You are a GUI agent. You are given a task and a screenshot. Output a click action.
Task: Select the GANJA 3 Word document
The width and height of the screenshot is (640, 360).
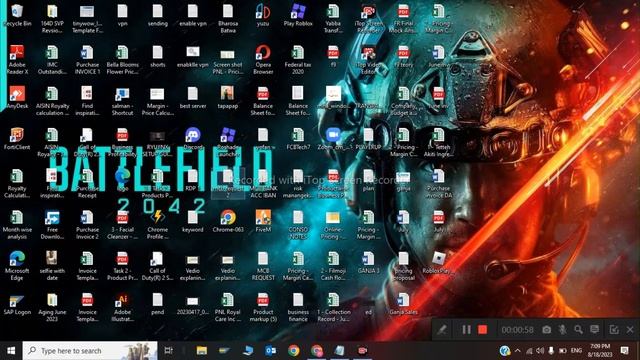[369, 262]
